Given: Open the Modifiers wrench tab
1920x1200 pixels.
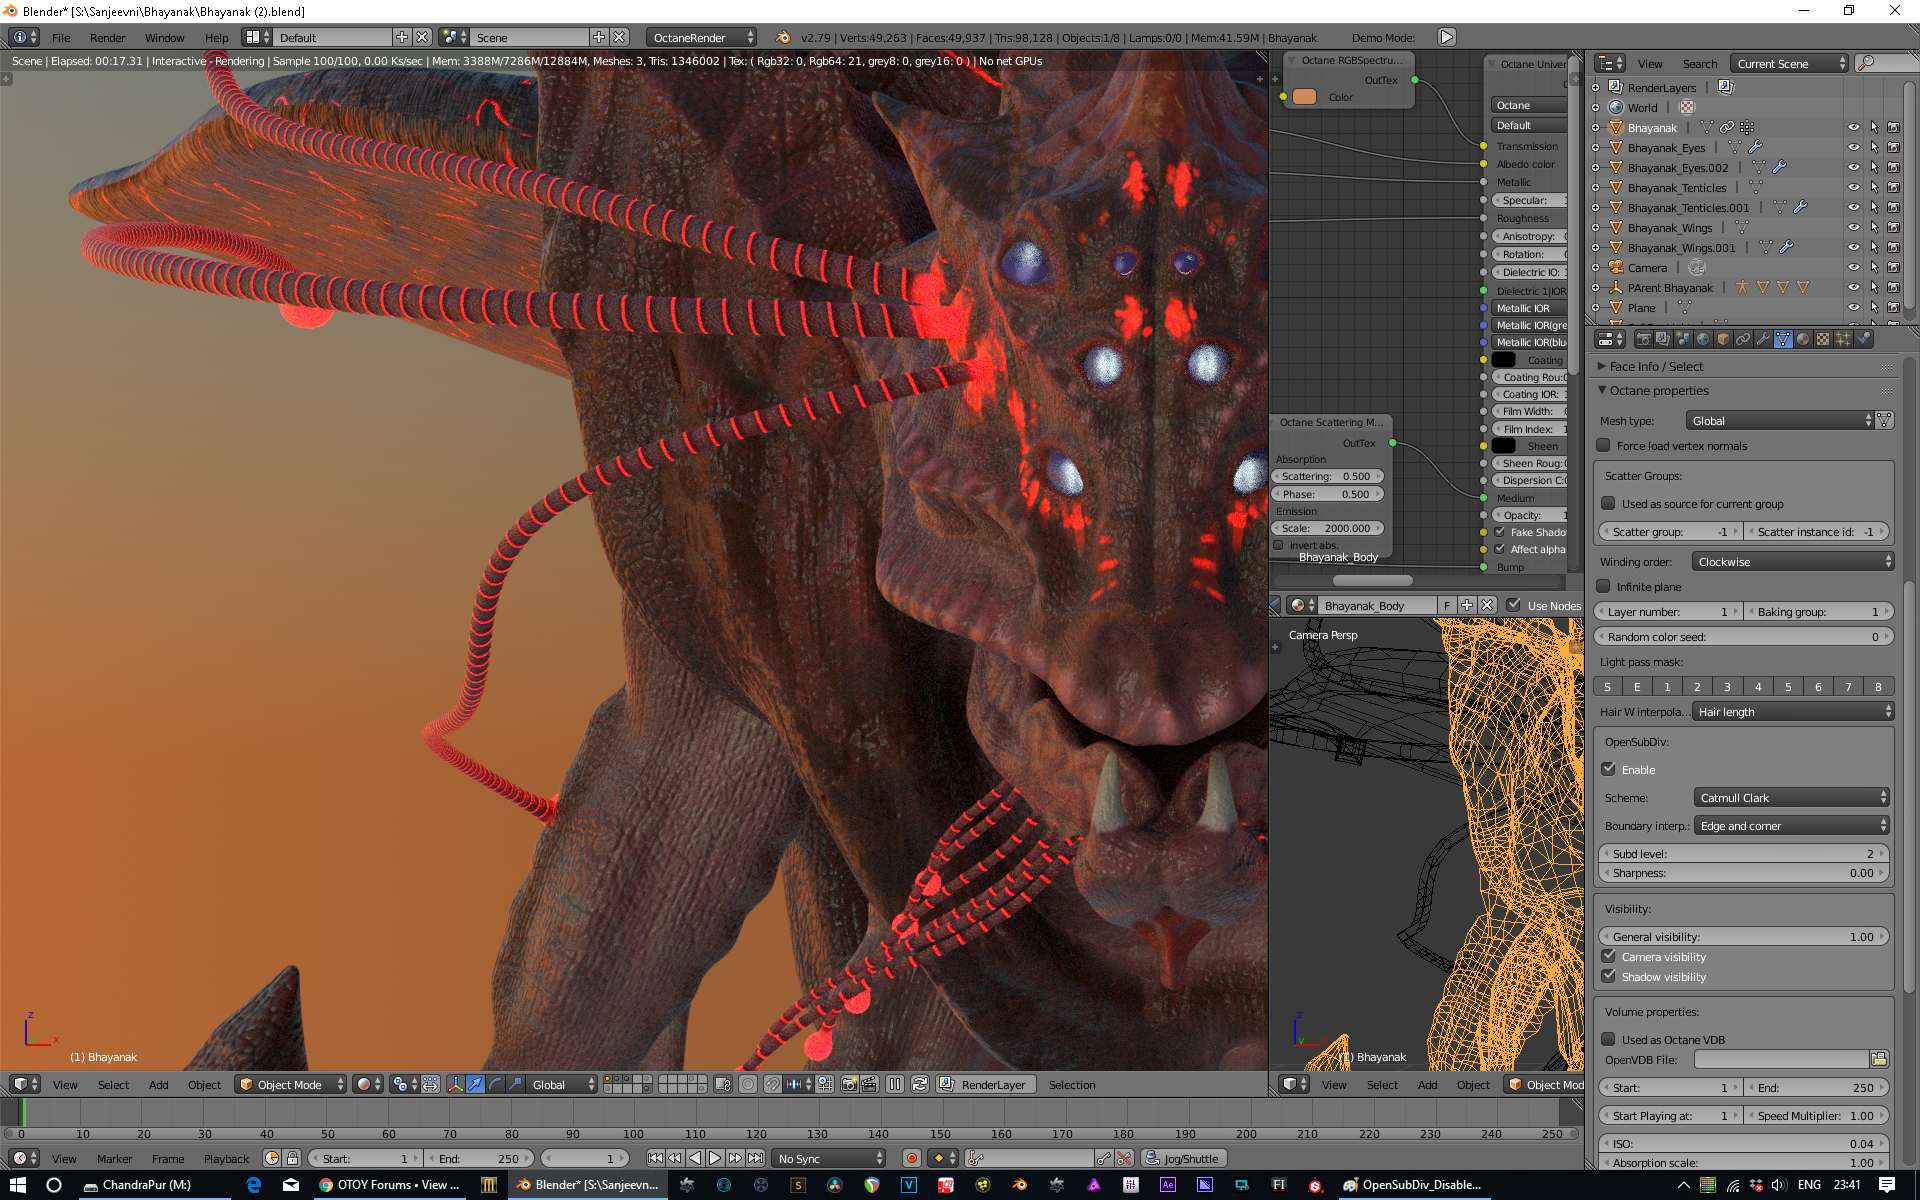Looking at the screenshot, I should click(x=1763, y=339).
